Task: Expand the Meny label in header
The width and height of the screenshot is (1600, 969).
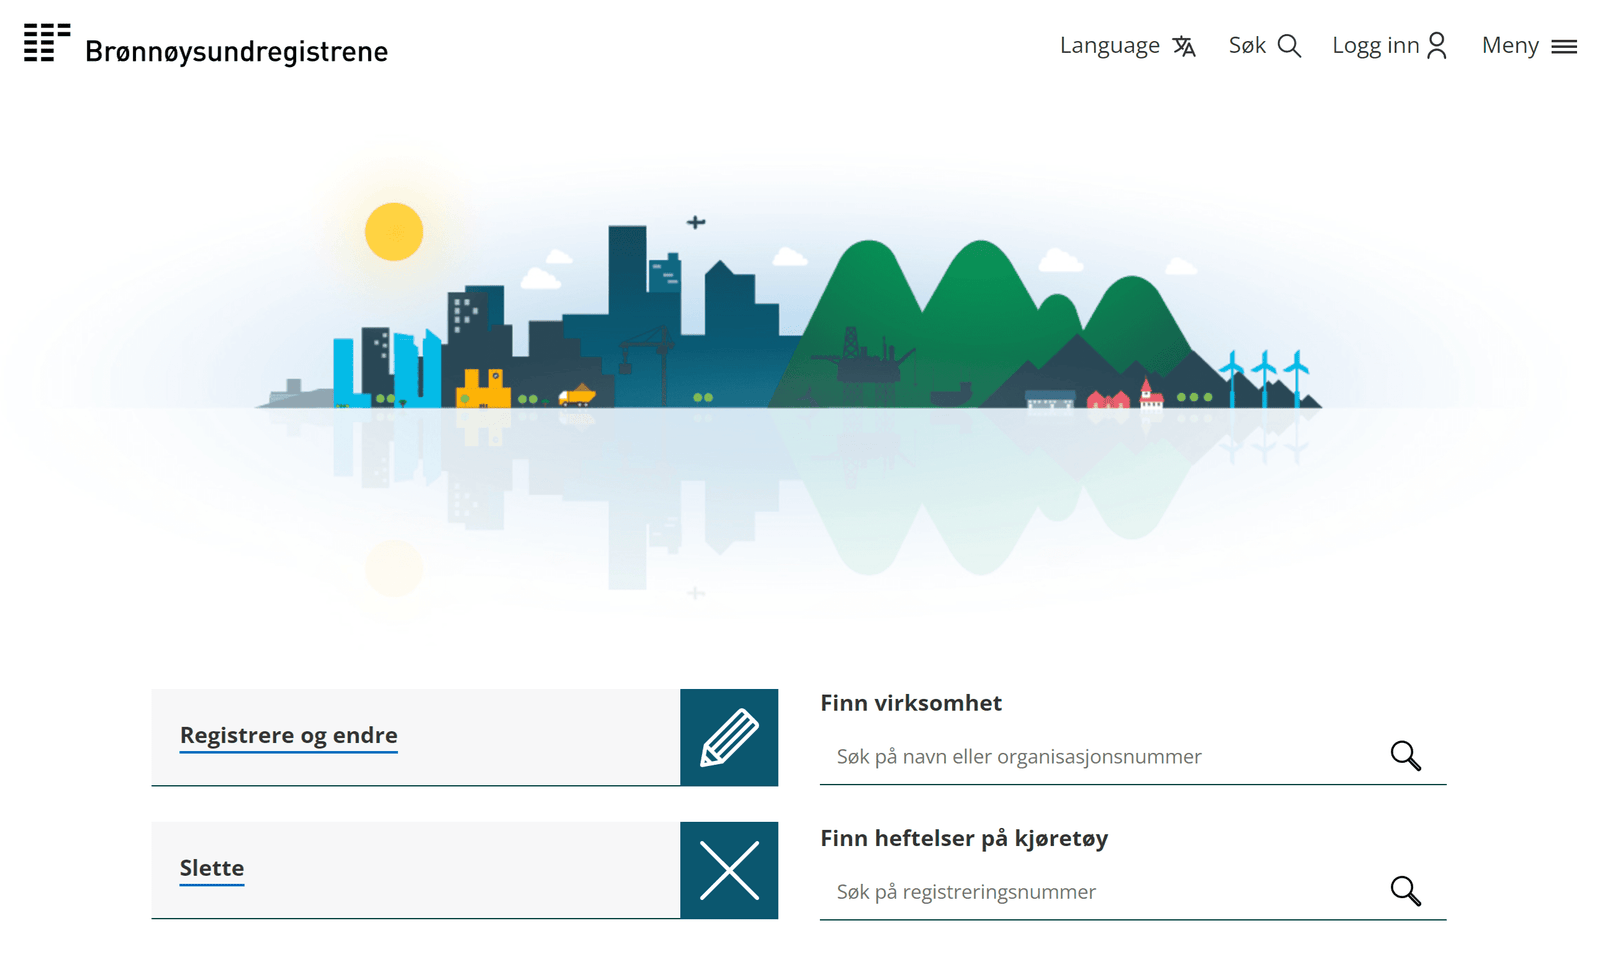Action: click(x=1510, y=46)
